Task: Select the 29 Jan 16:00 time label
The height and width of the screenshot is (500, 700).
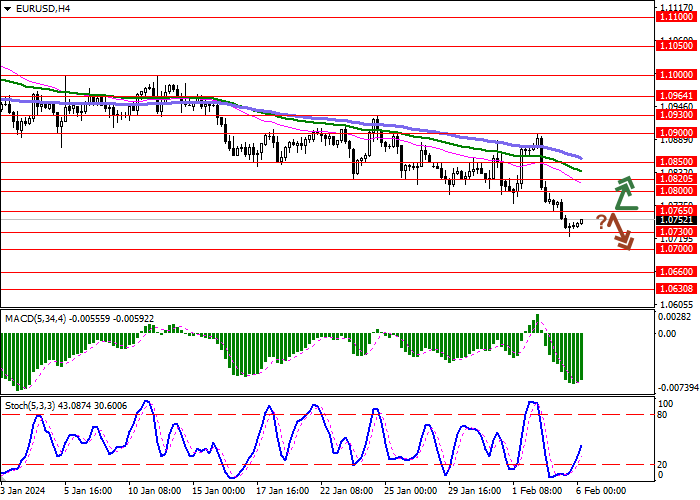Action: pyautogui.click(x=475, y=490)
